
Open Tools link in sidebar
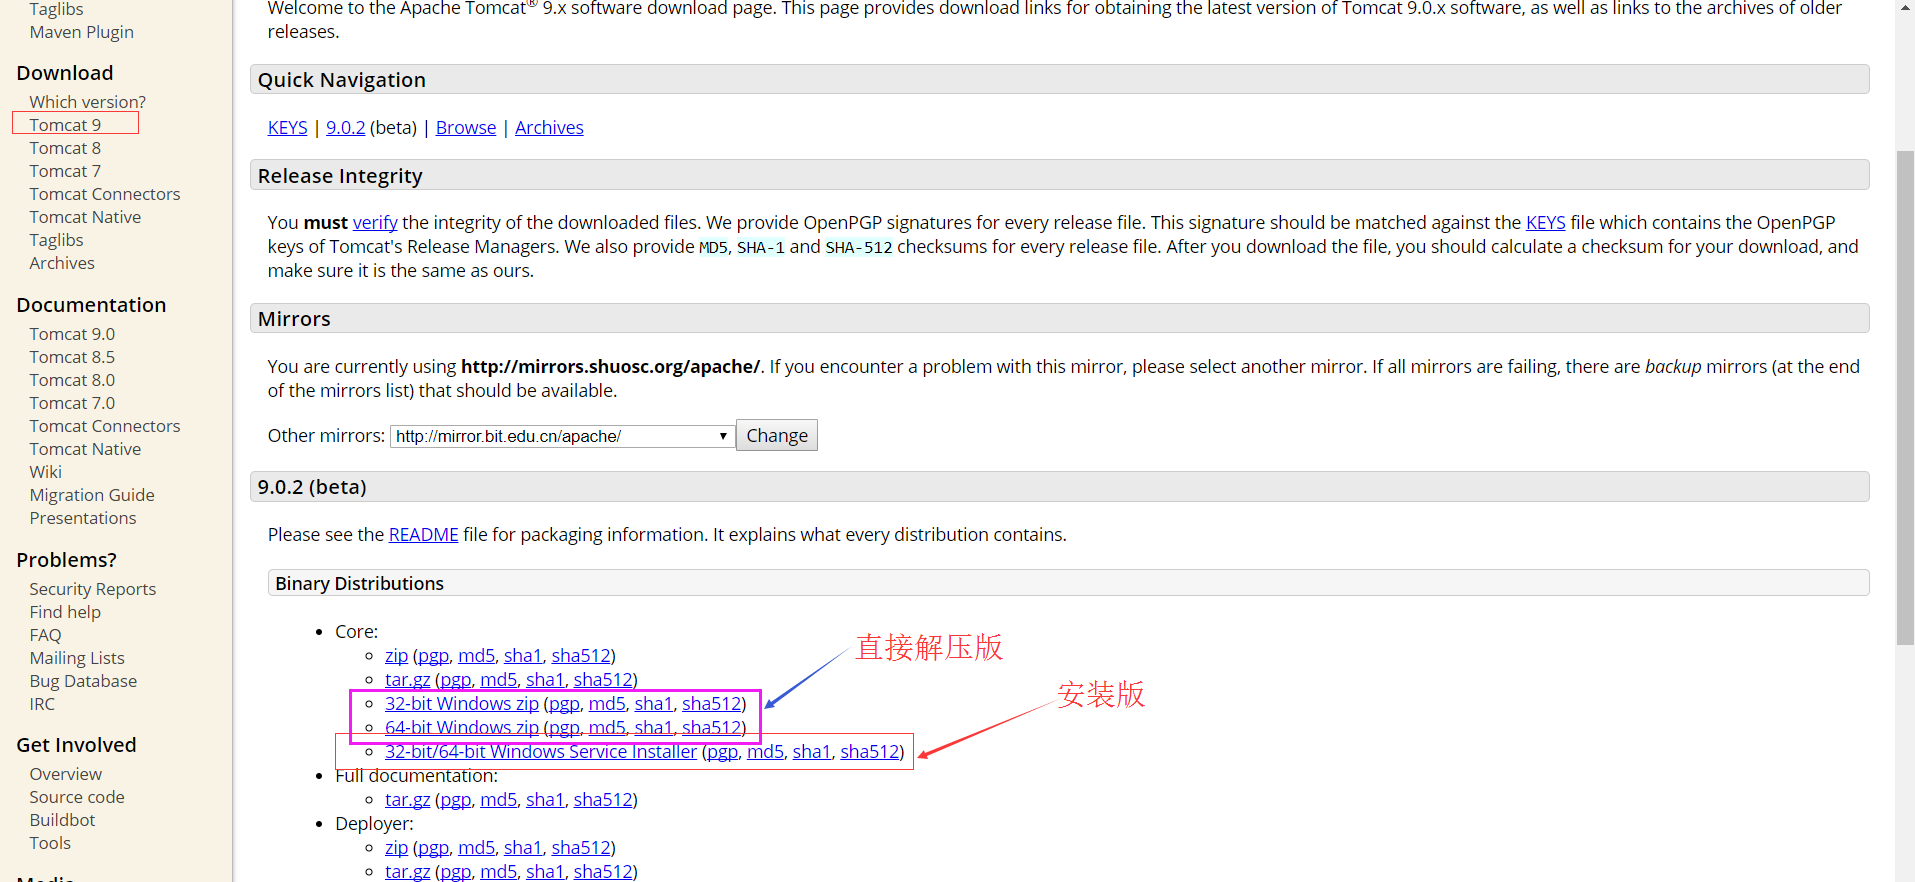[50, 843]
